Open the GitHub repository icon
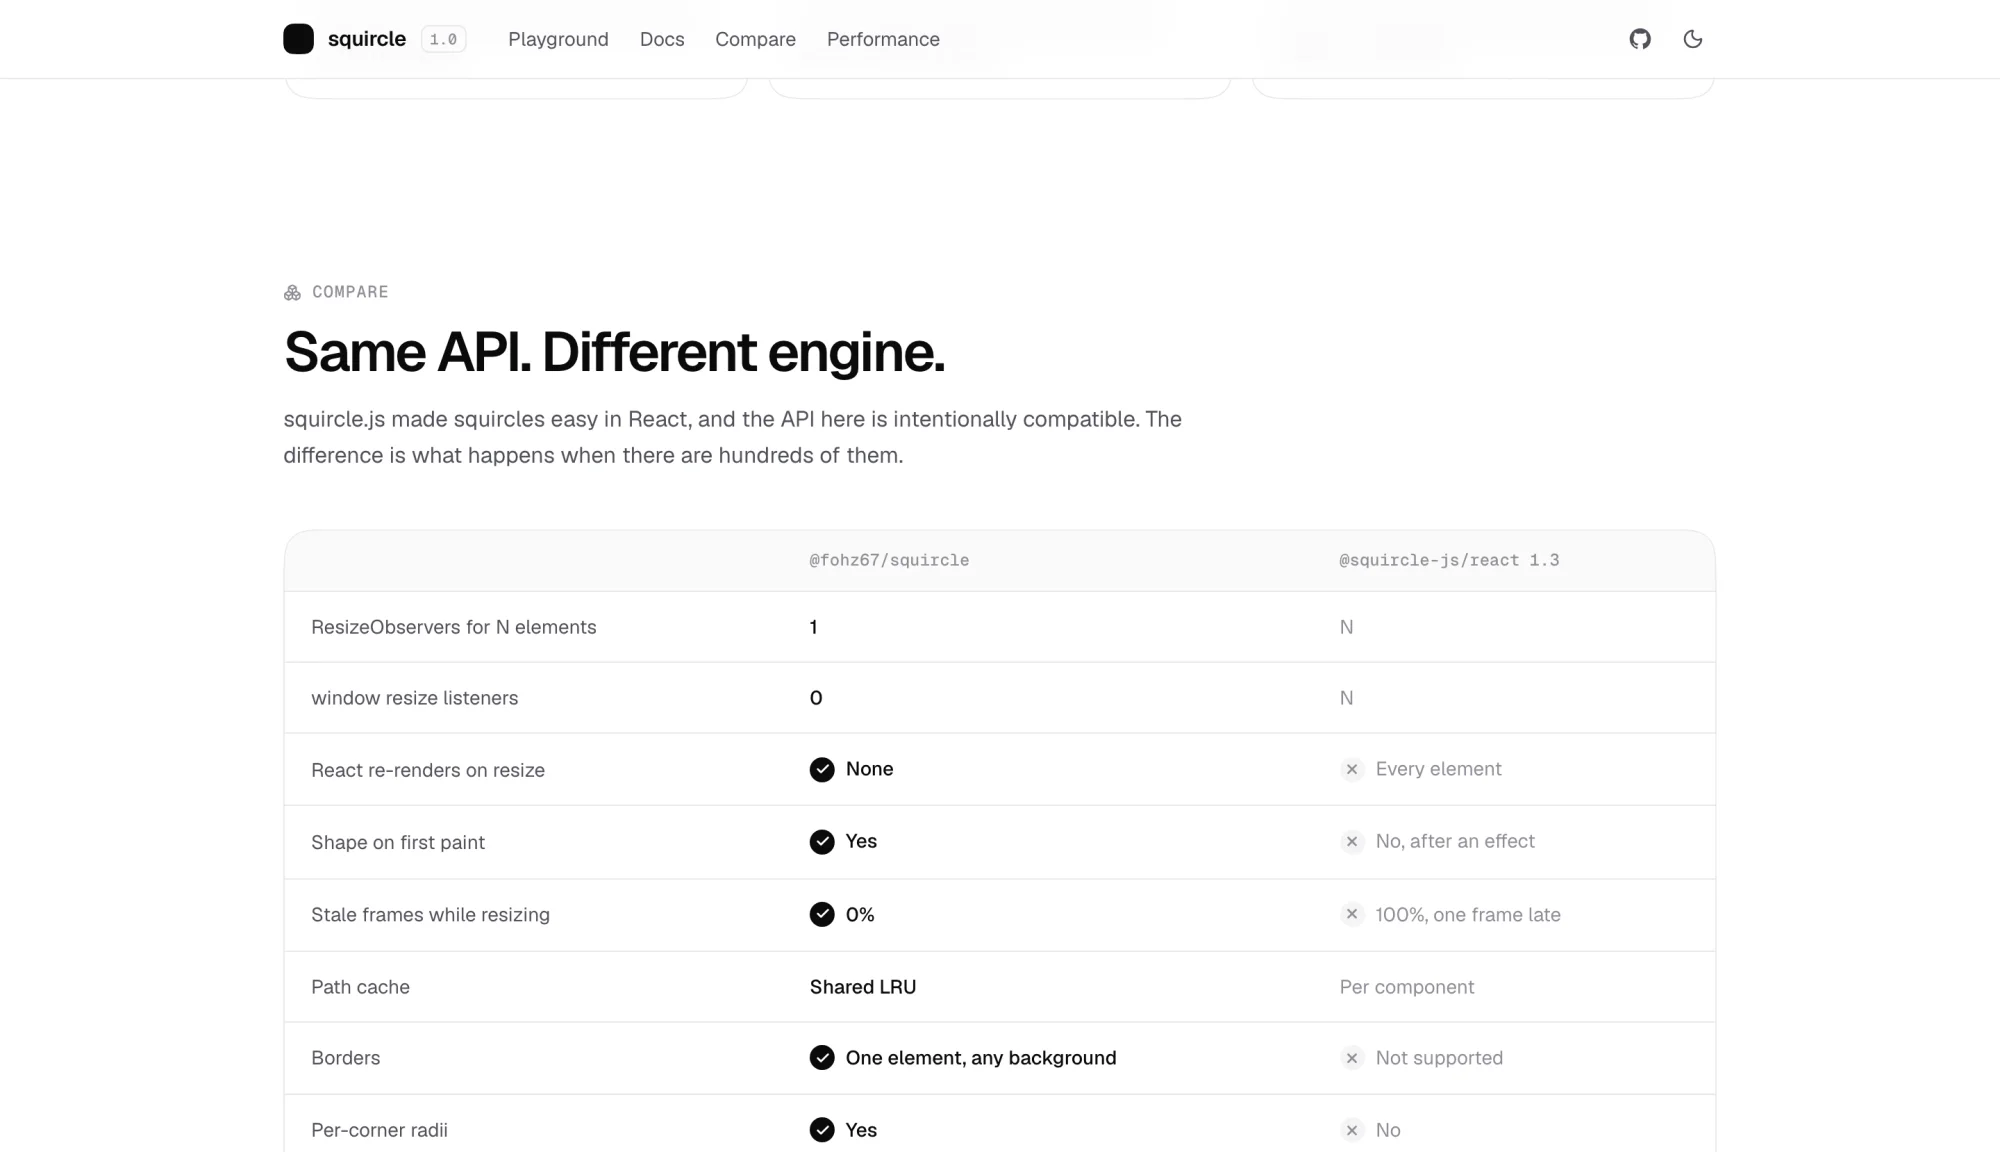This screenshot has height=1152, width=2000. (x=1640, y=39)
